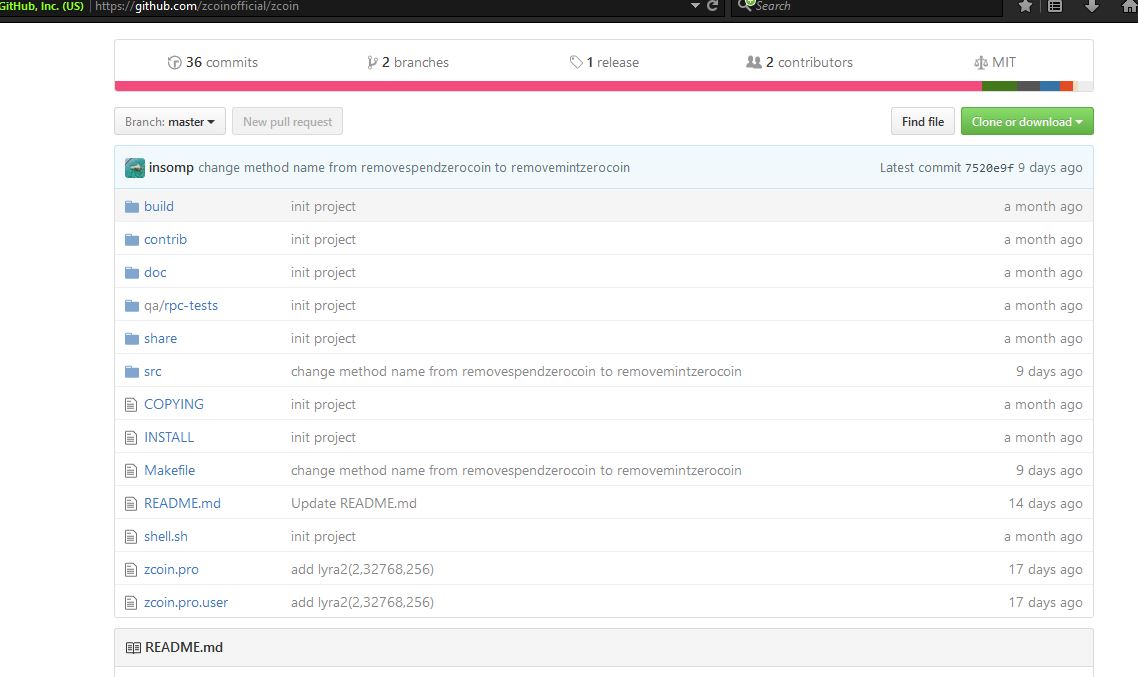Open the zcoin.pro.user file
The height and width of the screenshot is (677, 1138).
click(x=186, y=602)
